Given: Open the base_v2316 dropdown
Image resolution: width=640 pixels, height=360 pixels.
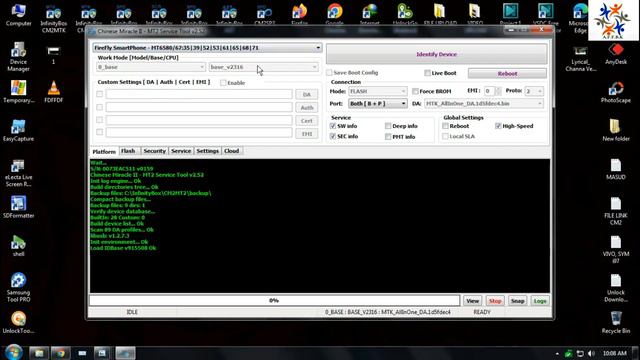Looking at the screenshot, I should 263,67.
